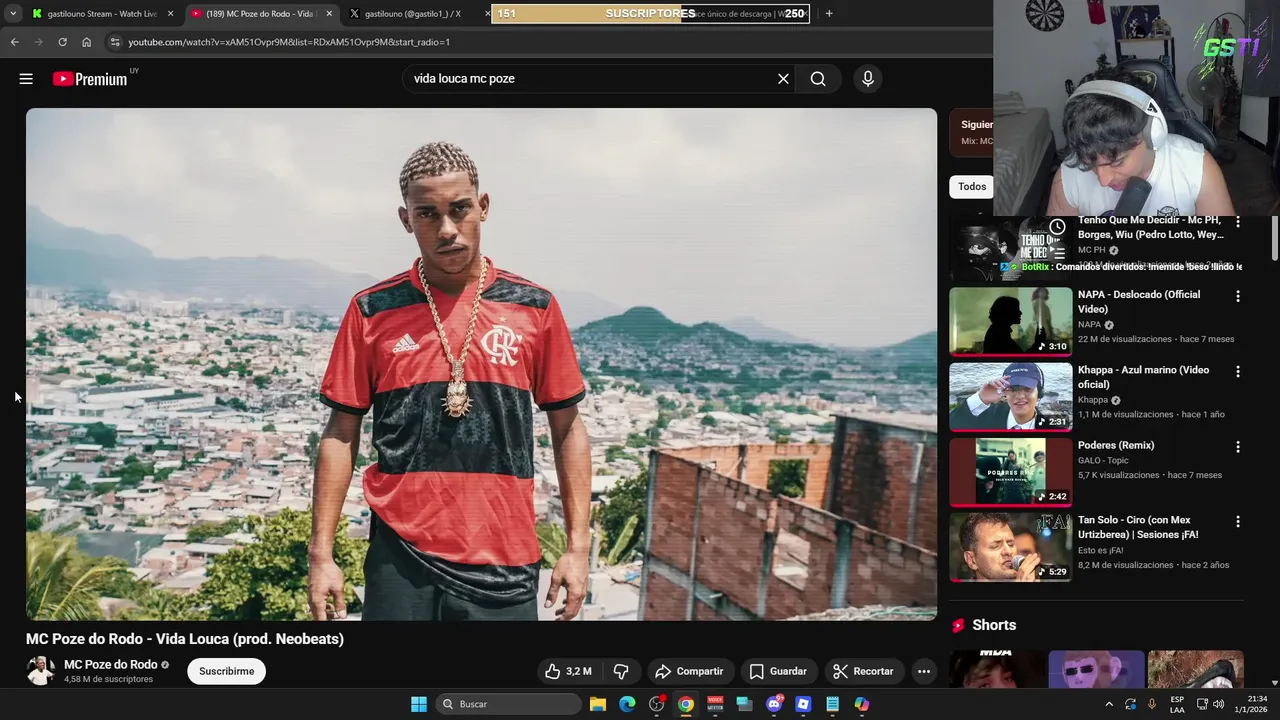Open options menu for Tan Solo - Ciro
The height and width of the screenshot is (720, 1280).
1238,521
